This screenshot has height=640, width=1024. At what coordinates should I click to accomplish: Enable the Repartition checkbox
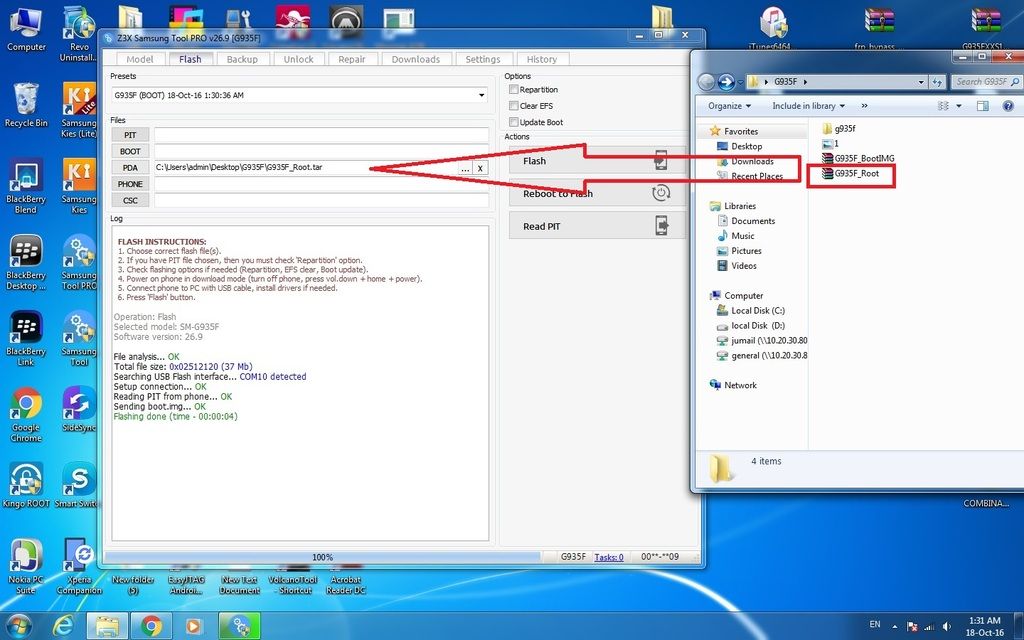pyautogui.click(x=514, y=89)
